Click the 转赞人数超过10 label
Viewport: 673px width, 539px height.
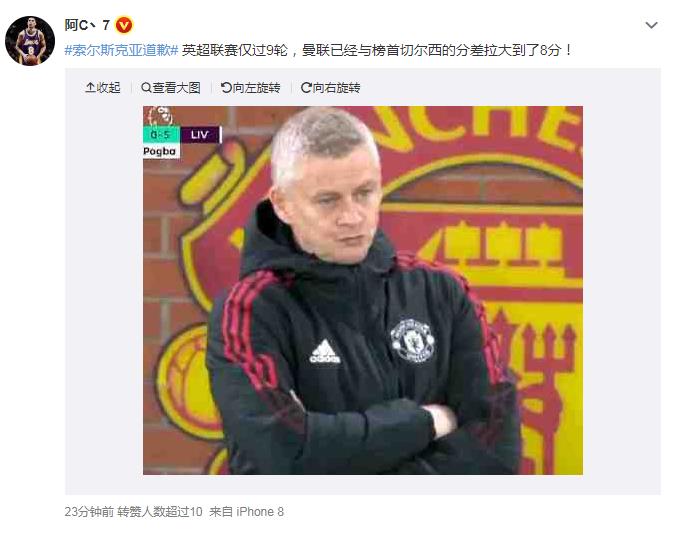point(160,512)
